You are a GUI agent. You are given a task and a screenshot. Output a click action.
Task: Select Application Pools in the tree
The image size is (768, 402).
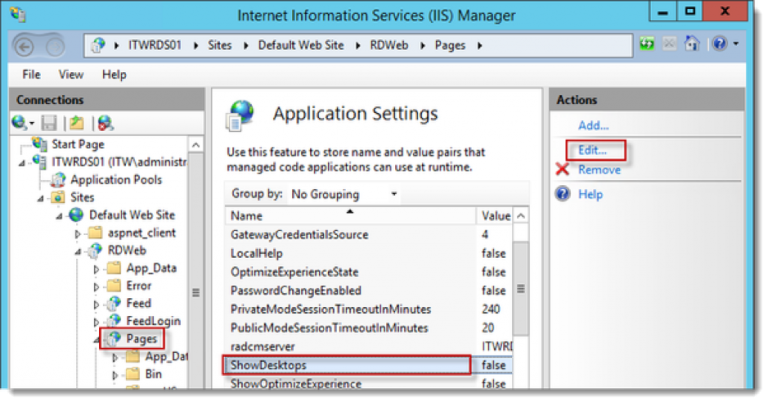coord(116,180)
